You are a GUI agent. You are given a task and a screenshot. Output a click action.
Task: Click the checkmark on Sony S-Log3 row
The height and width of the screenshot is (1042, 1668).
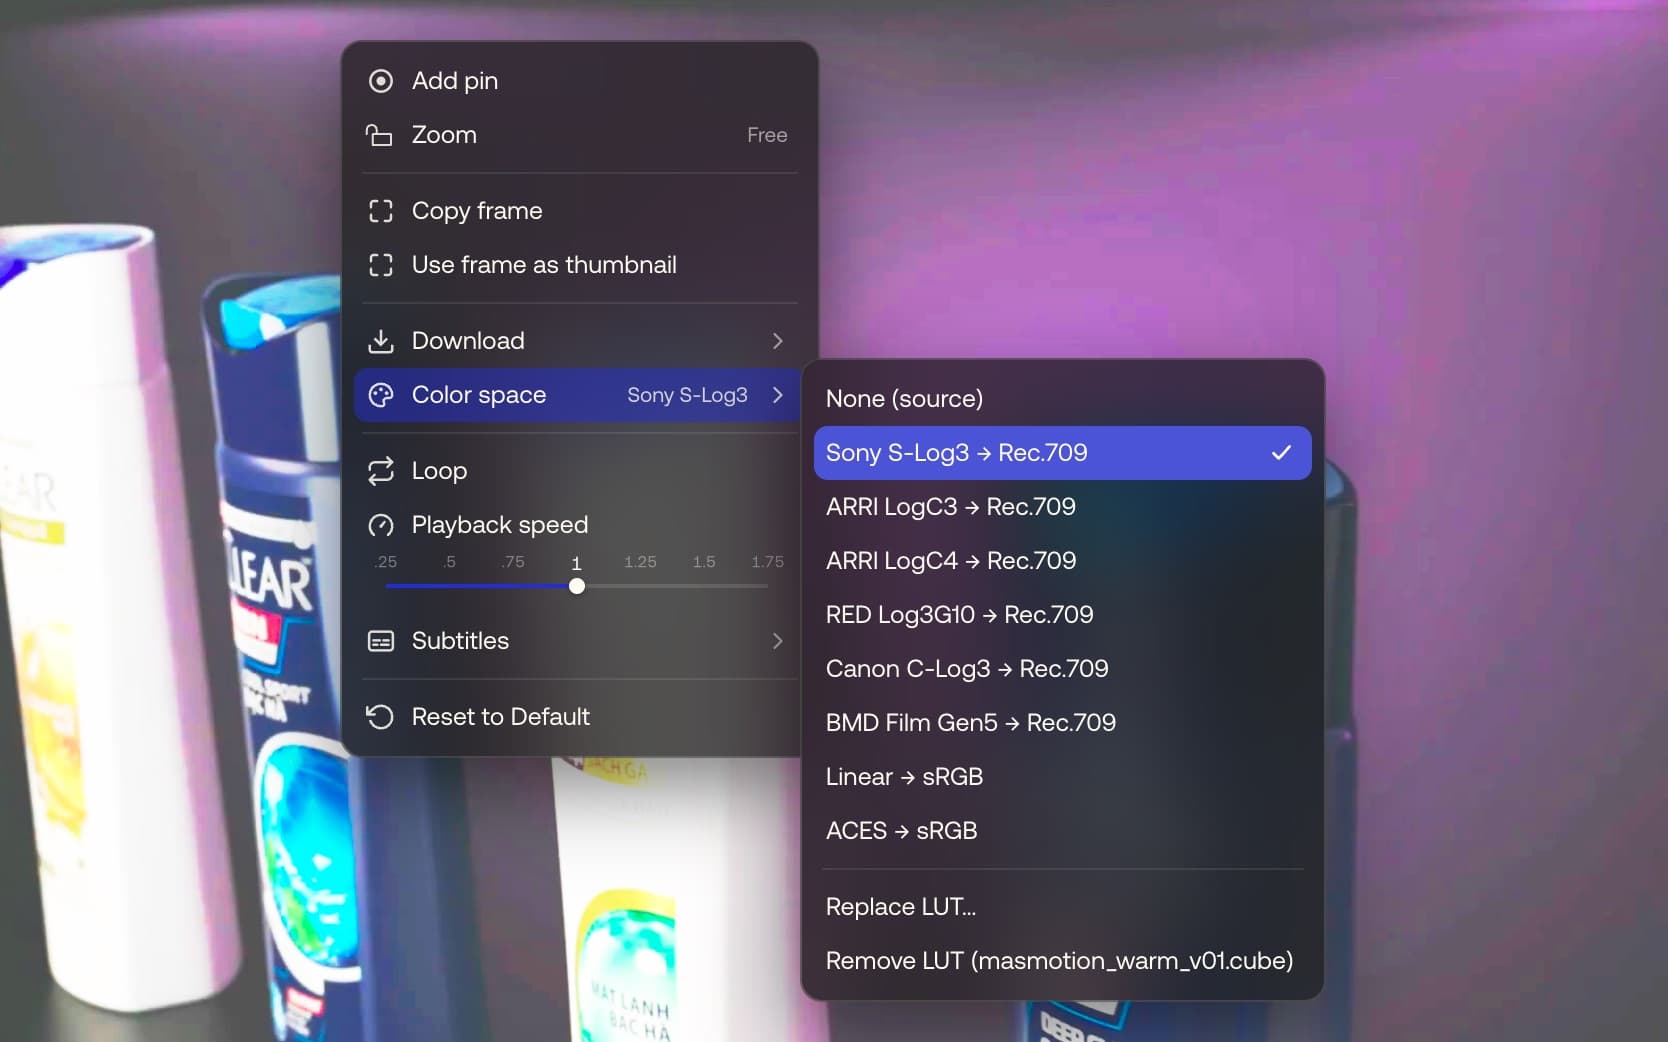(1281, 453)
